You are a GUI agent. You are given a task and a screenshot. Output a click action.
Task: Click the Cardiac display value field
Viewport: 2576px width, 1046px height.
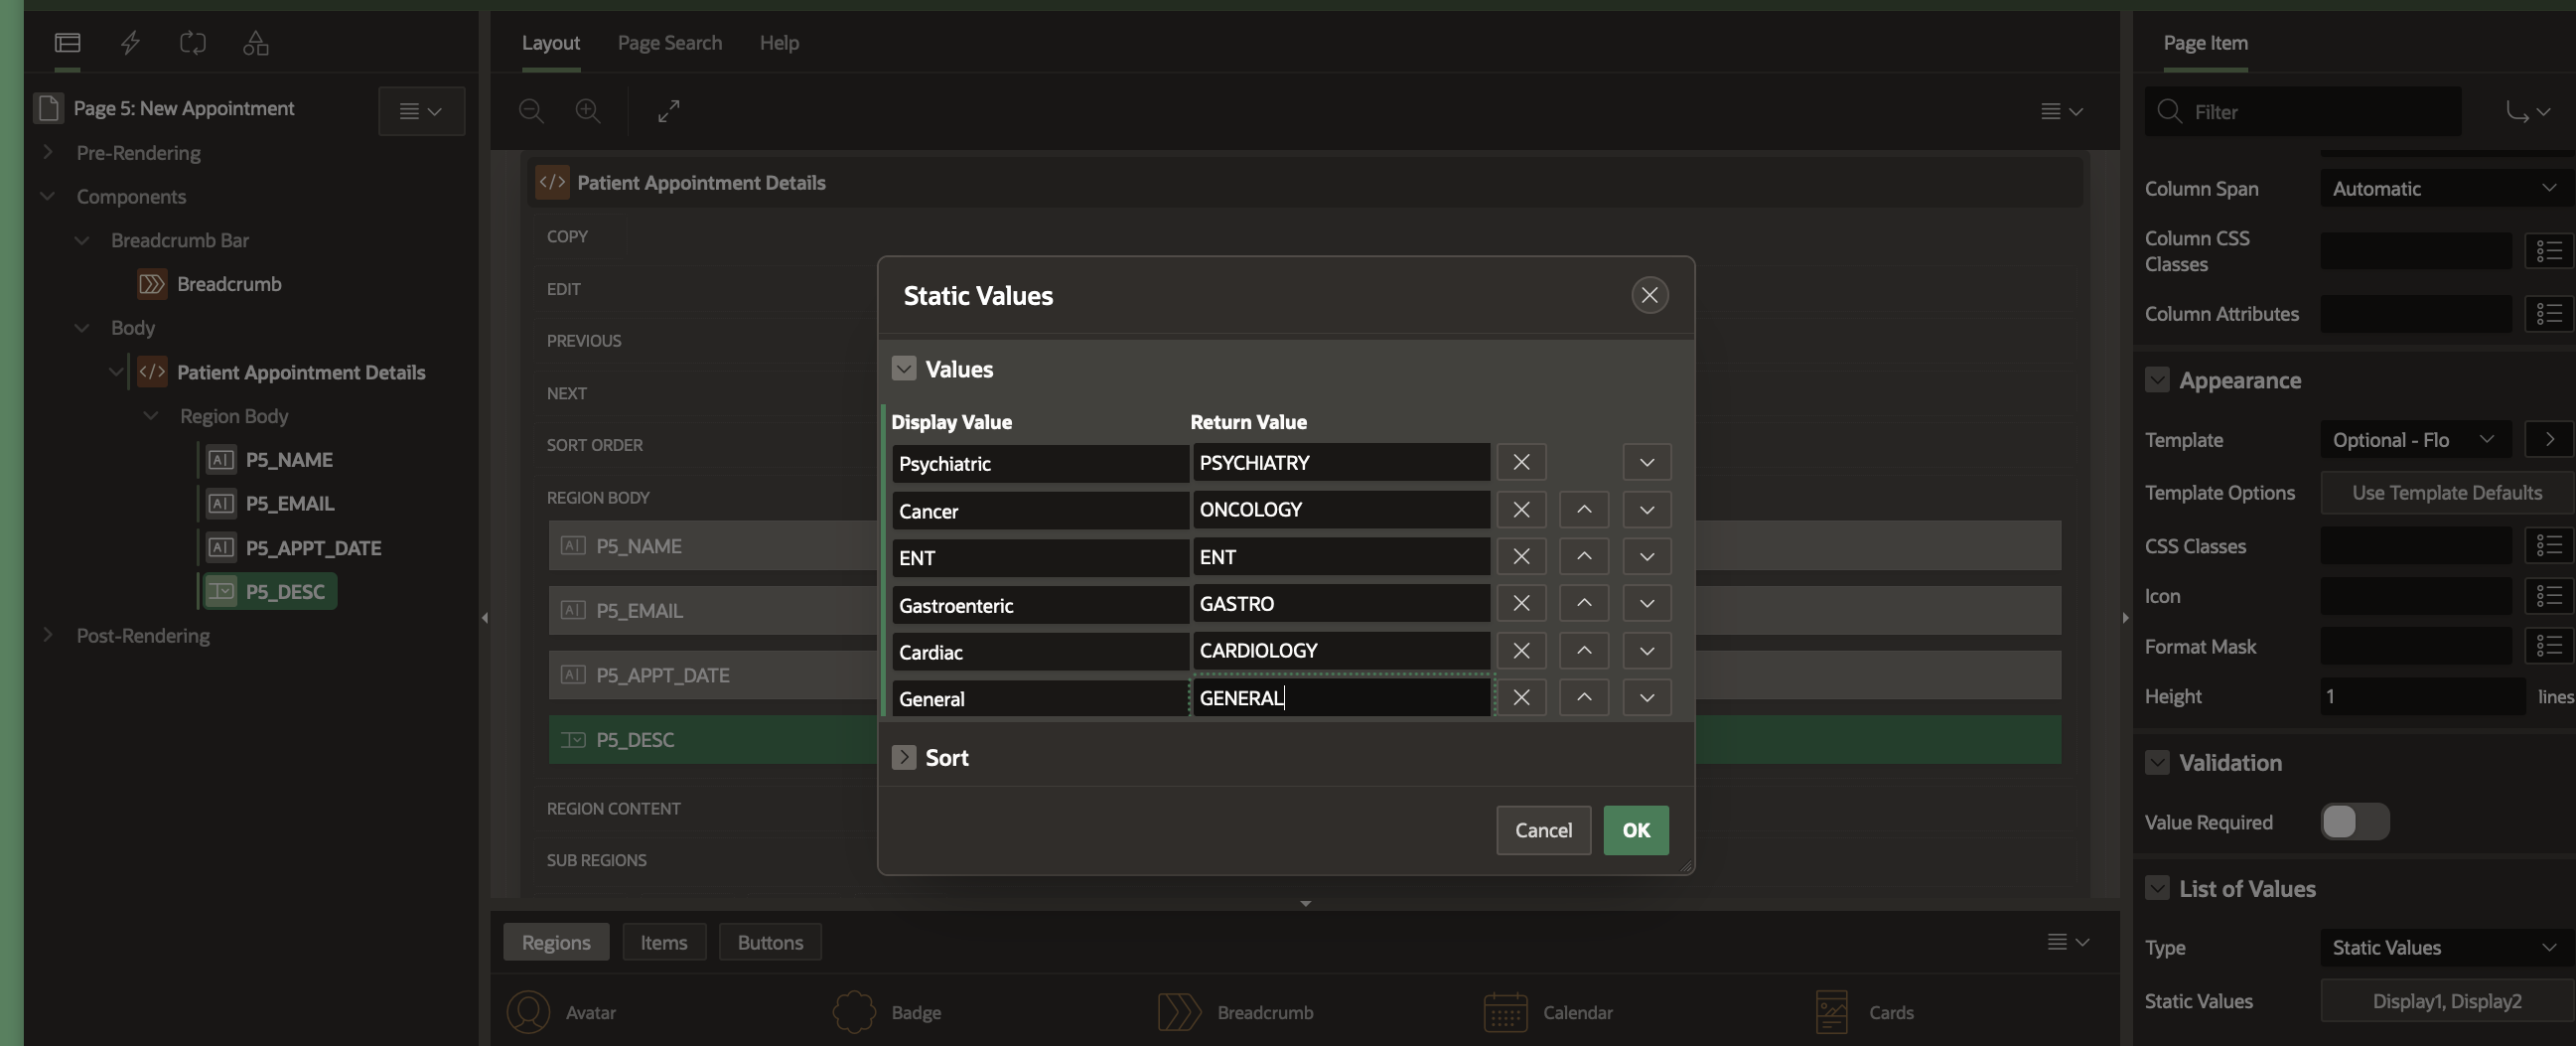(1039, 652)
